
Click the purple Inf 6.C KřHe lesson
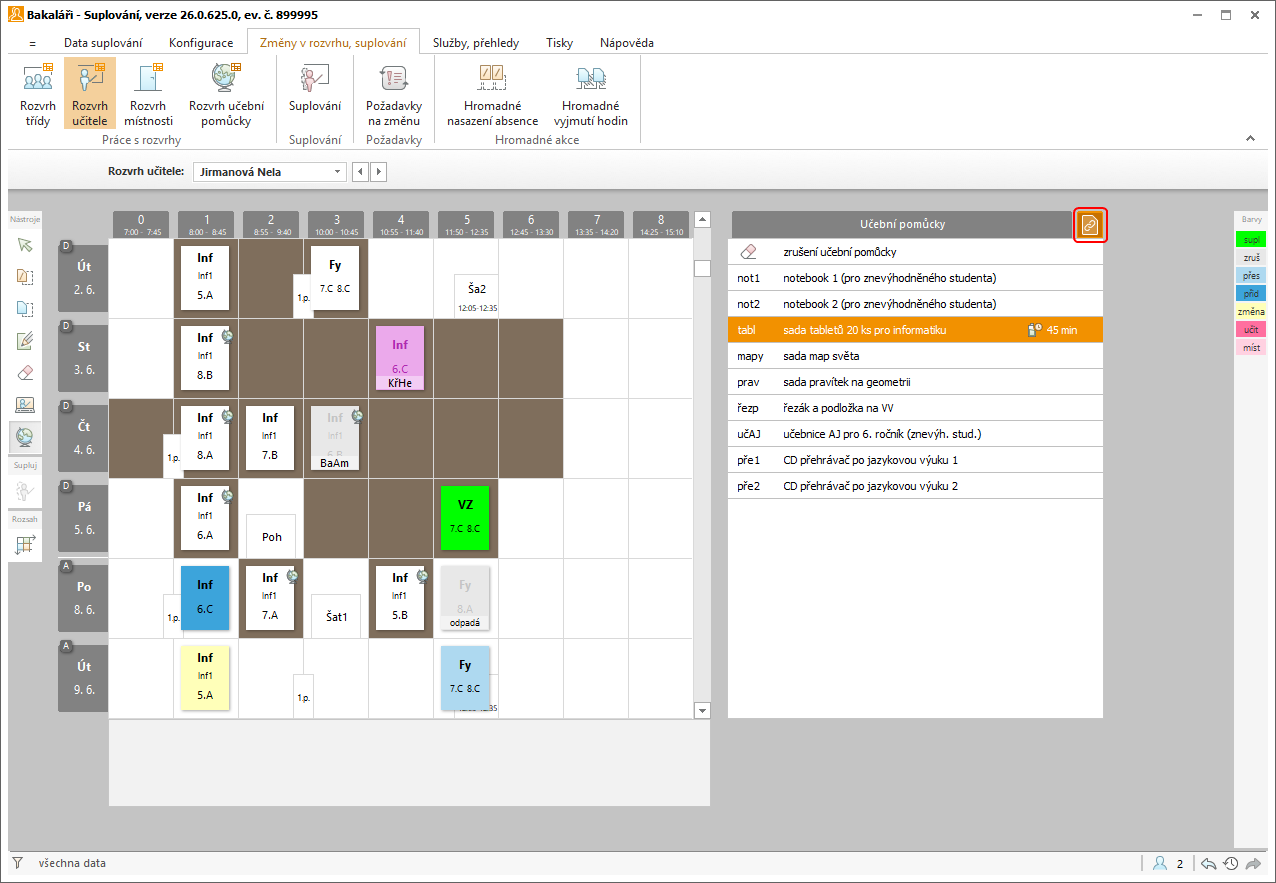400,357
